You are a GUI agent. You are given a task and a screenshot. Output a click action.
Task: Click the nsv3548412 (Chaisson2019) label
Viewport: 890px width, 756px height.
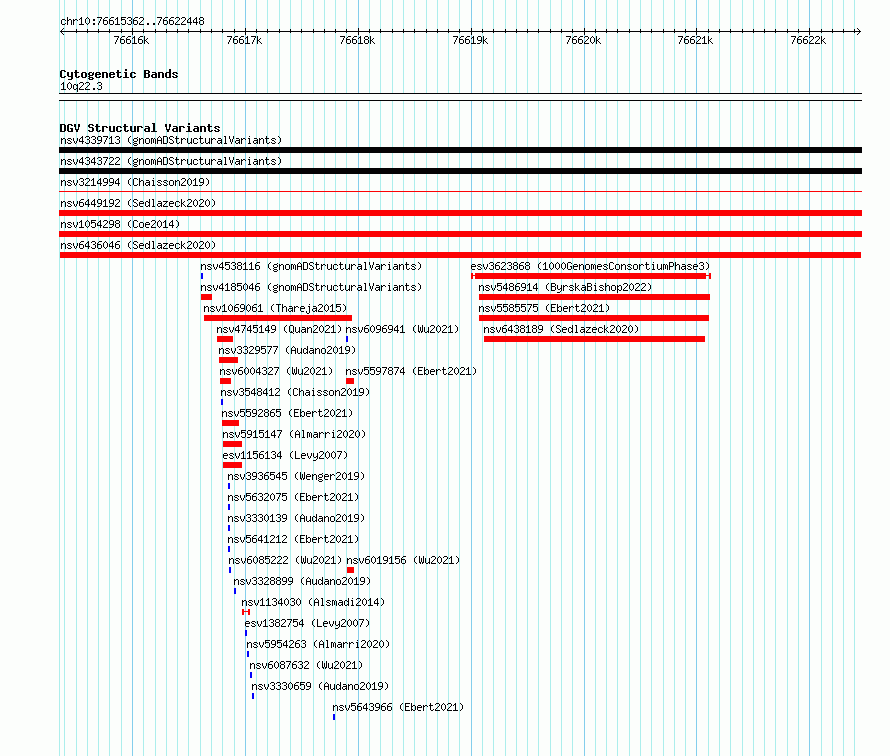point(295,392)
